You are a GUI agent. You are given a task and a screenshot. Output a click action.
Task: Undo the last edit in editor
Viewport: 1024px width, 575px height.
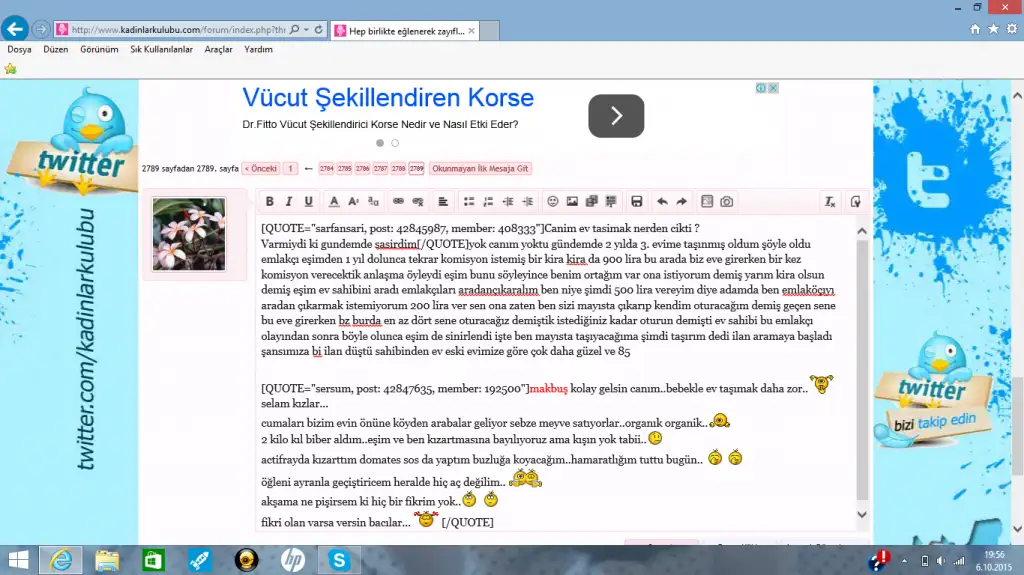(x=662, y=202)
